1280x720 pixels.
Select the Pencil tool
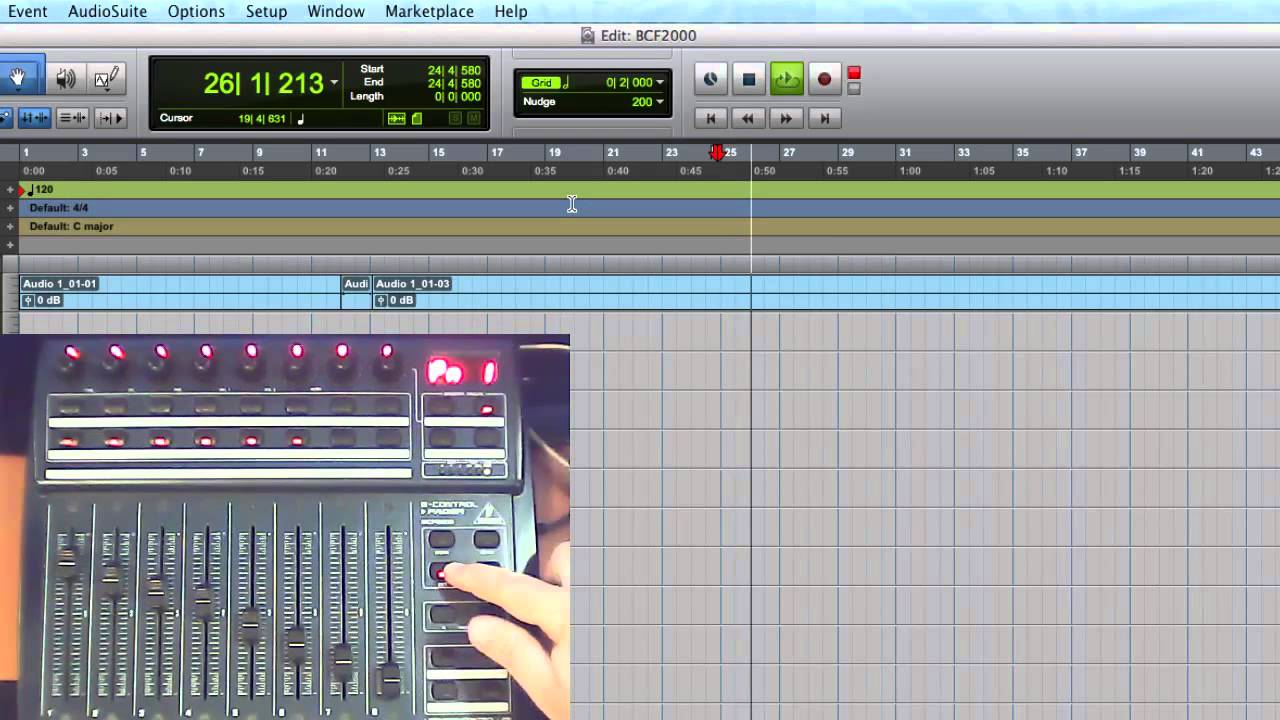(107, 79)
